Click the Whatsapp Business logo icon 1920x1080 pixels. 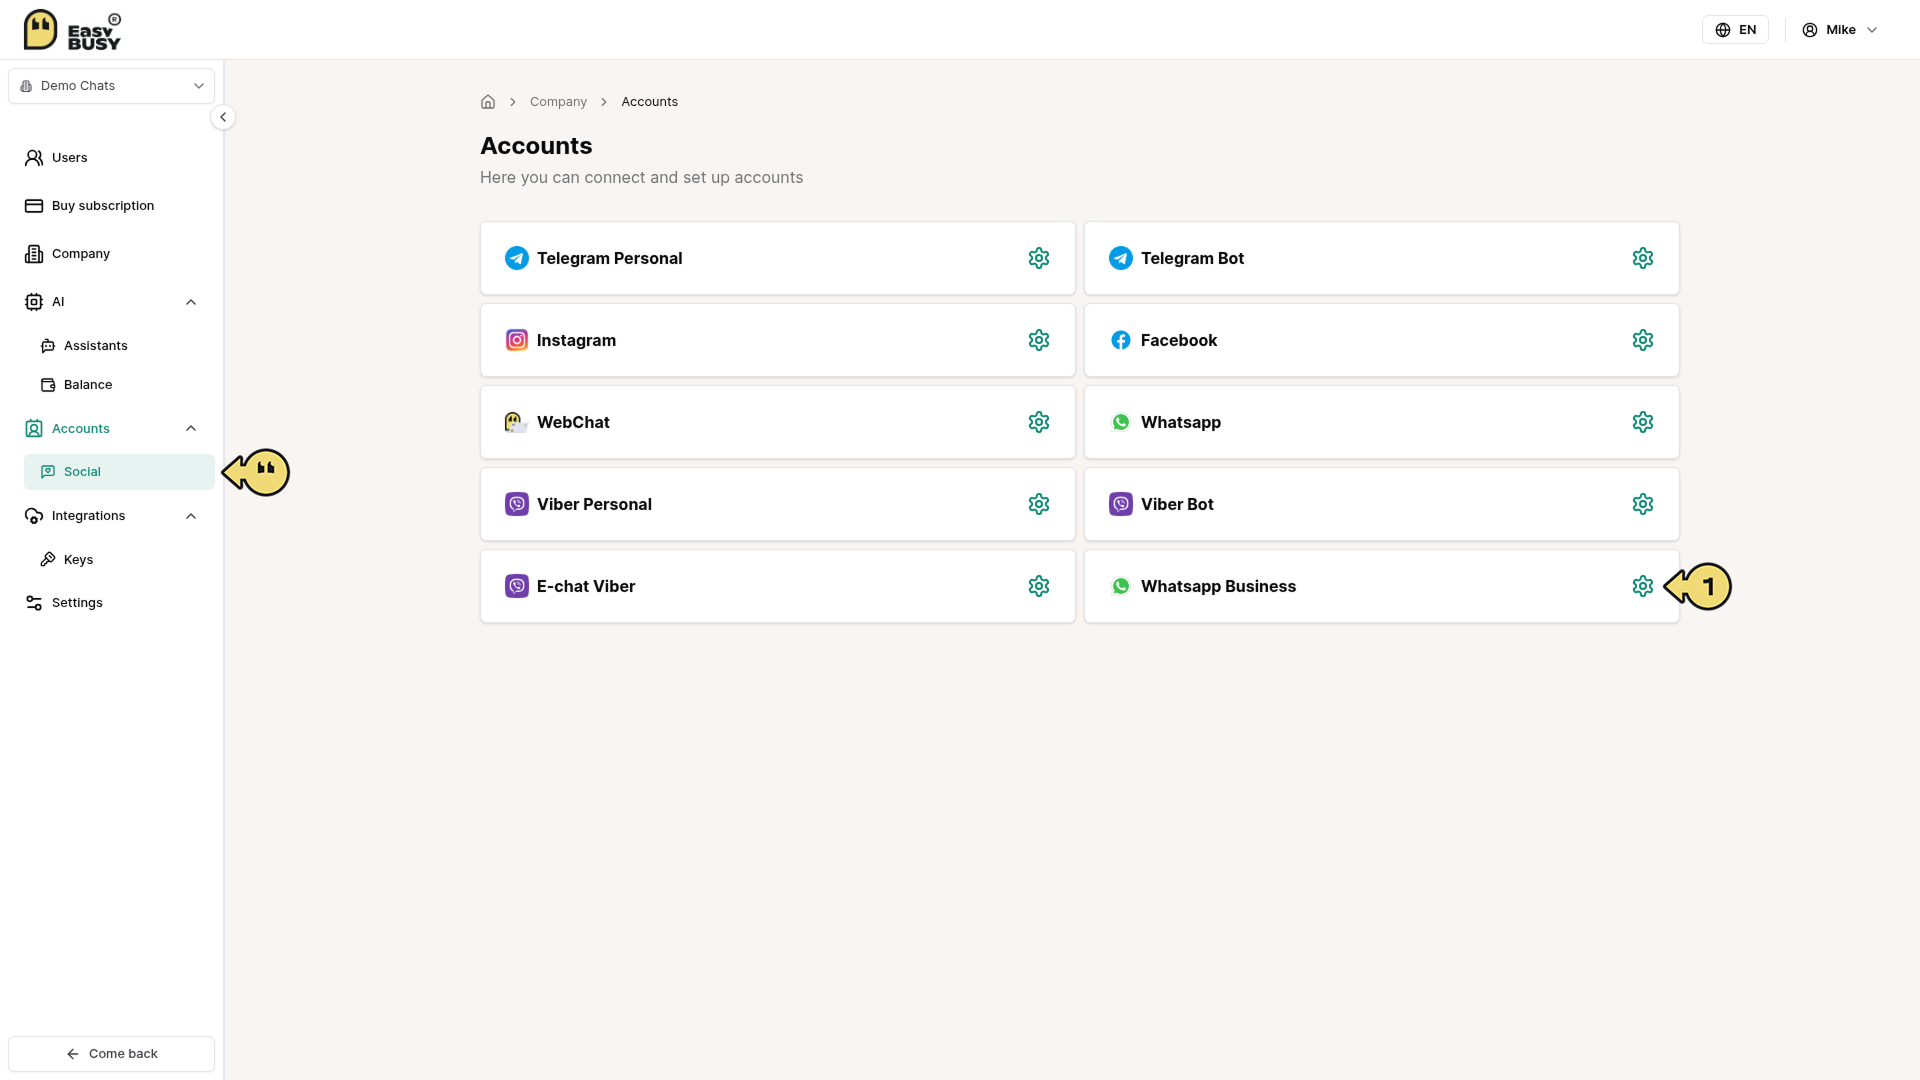tap(1121, 586)
